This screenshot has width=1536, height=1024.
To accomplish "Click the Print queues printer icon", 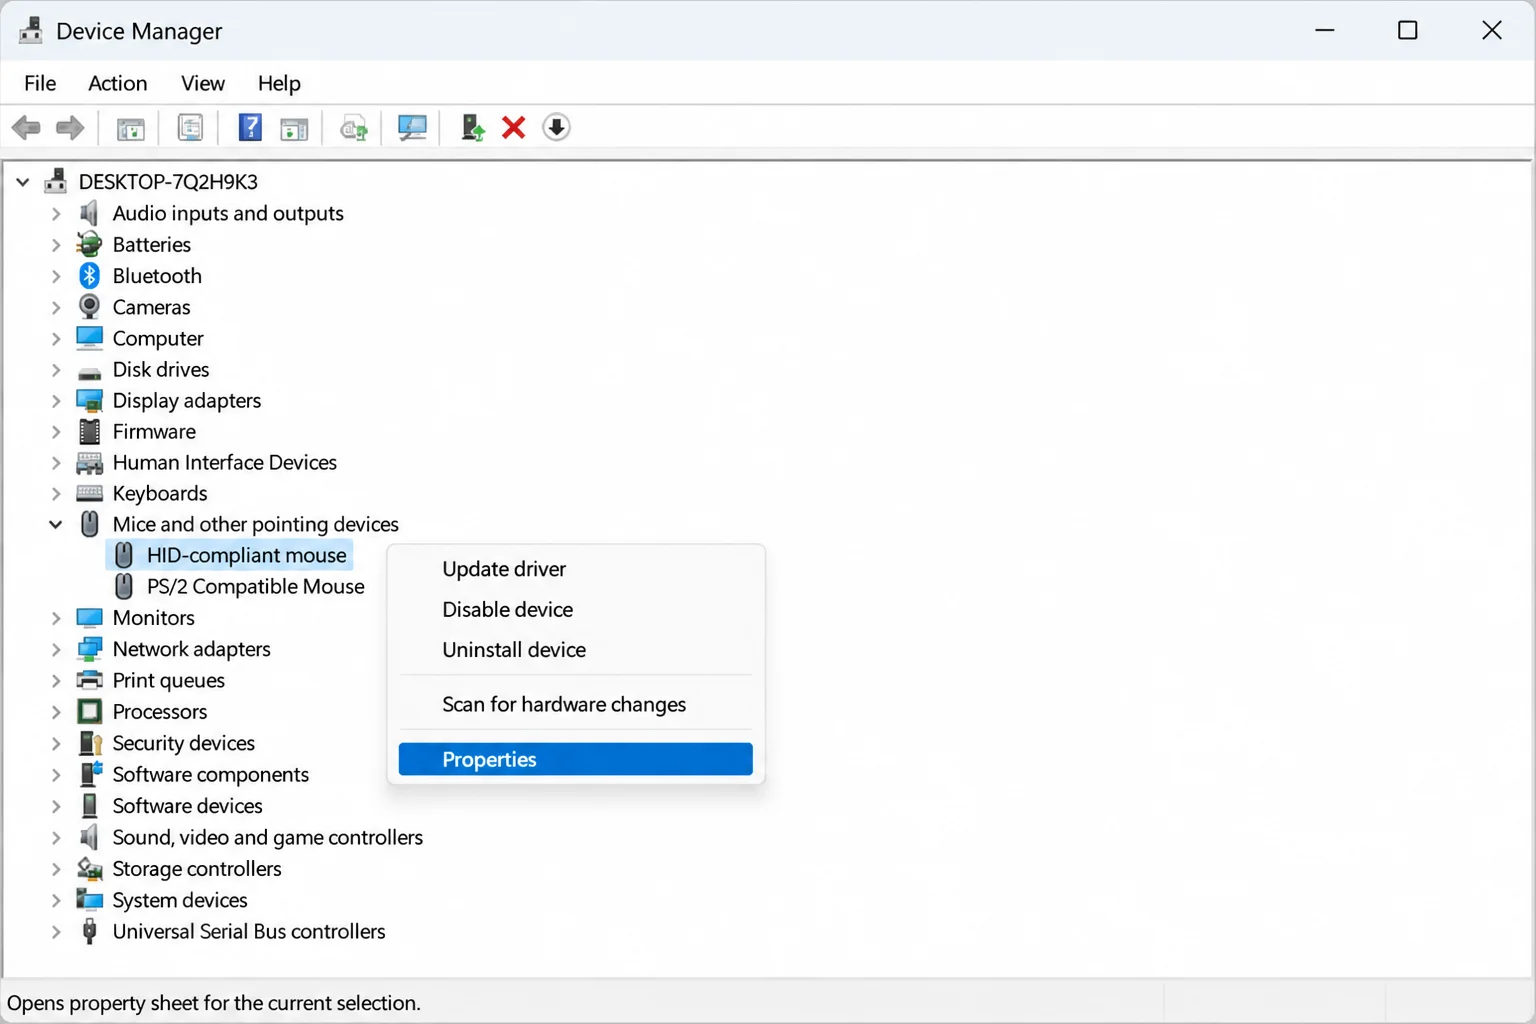I will pyautogui.click(x=89, y=681).
